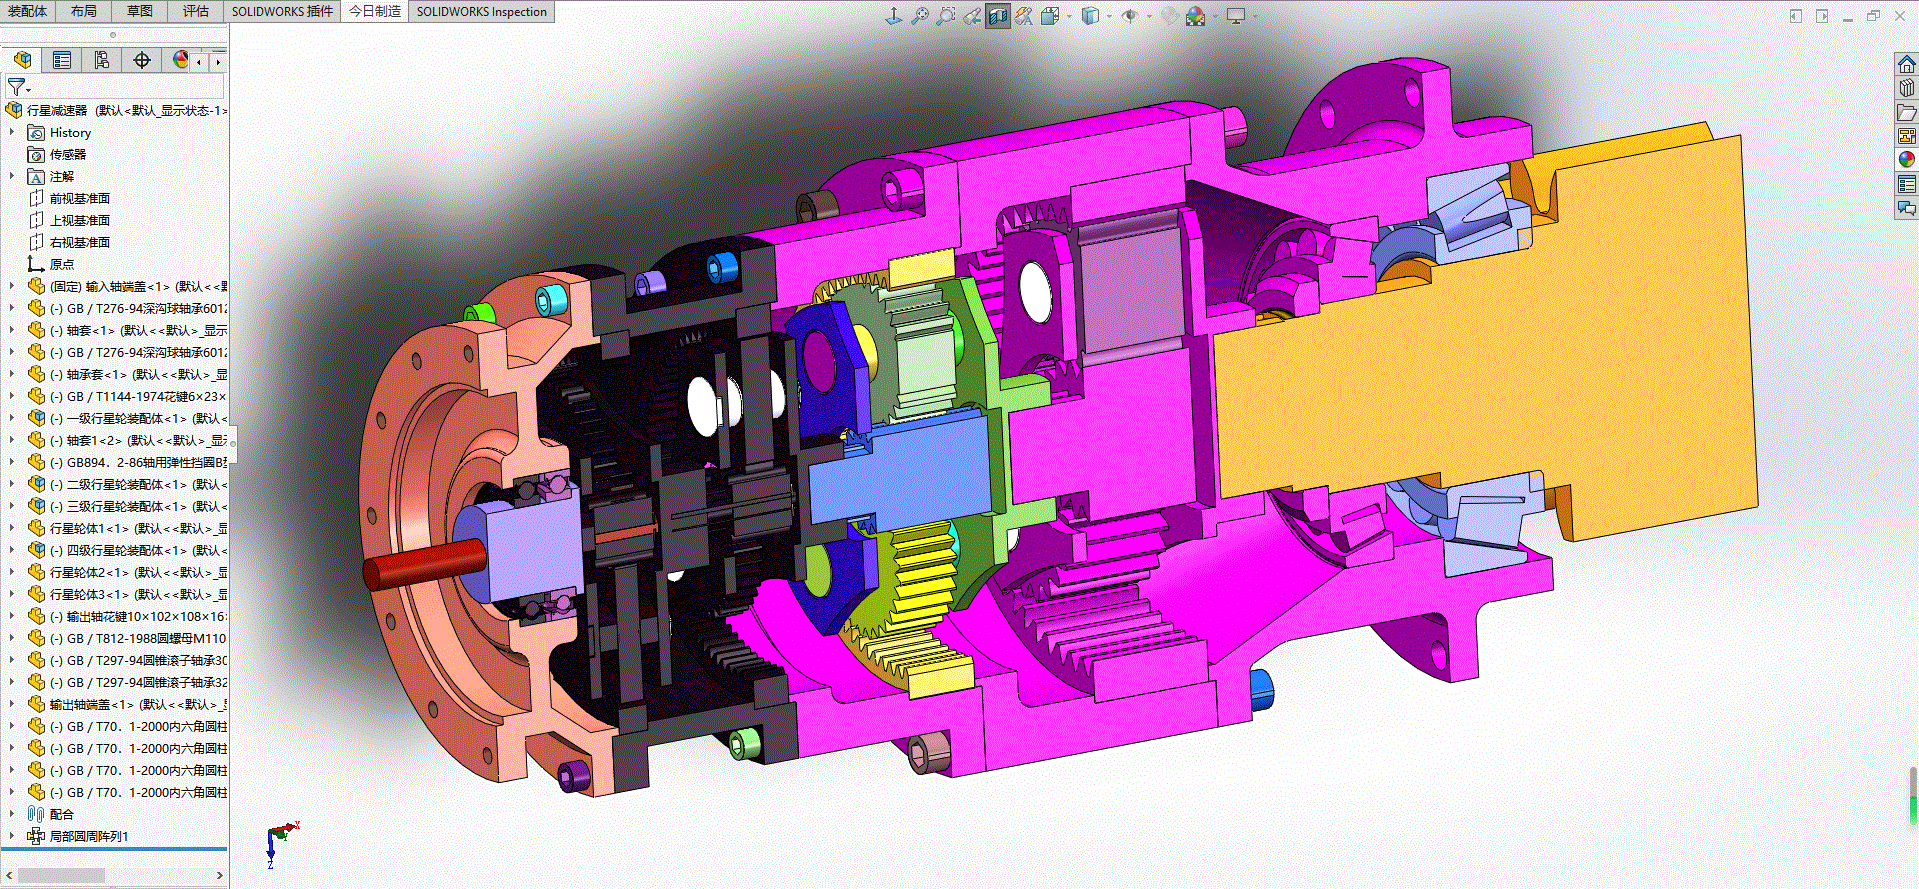Open the DisplayManager color ball tab
The height and width of the screenshot is (889, 1919).
point(180,60)
